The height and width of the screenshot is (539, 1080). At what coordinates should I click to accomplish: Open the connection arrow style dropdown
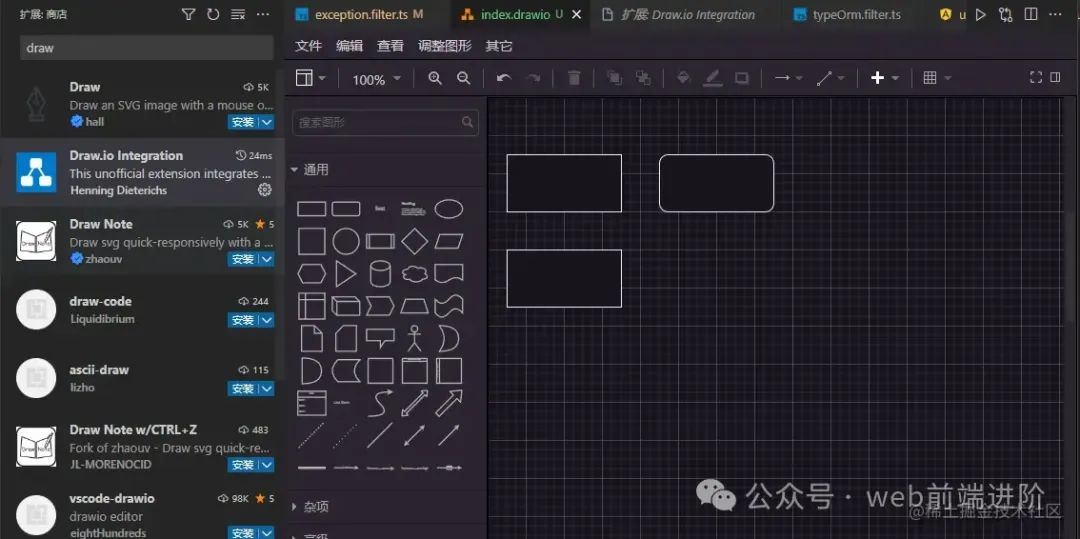(789, 78)
